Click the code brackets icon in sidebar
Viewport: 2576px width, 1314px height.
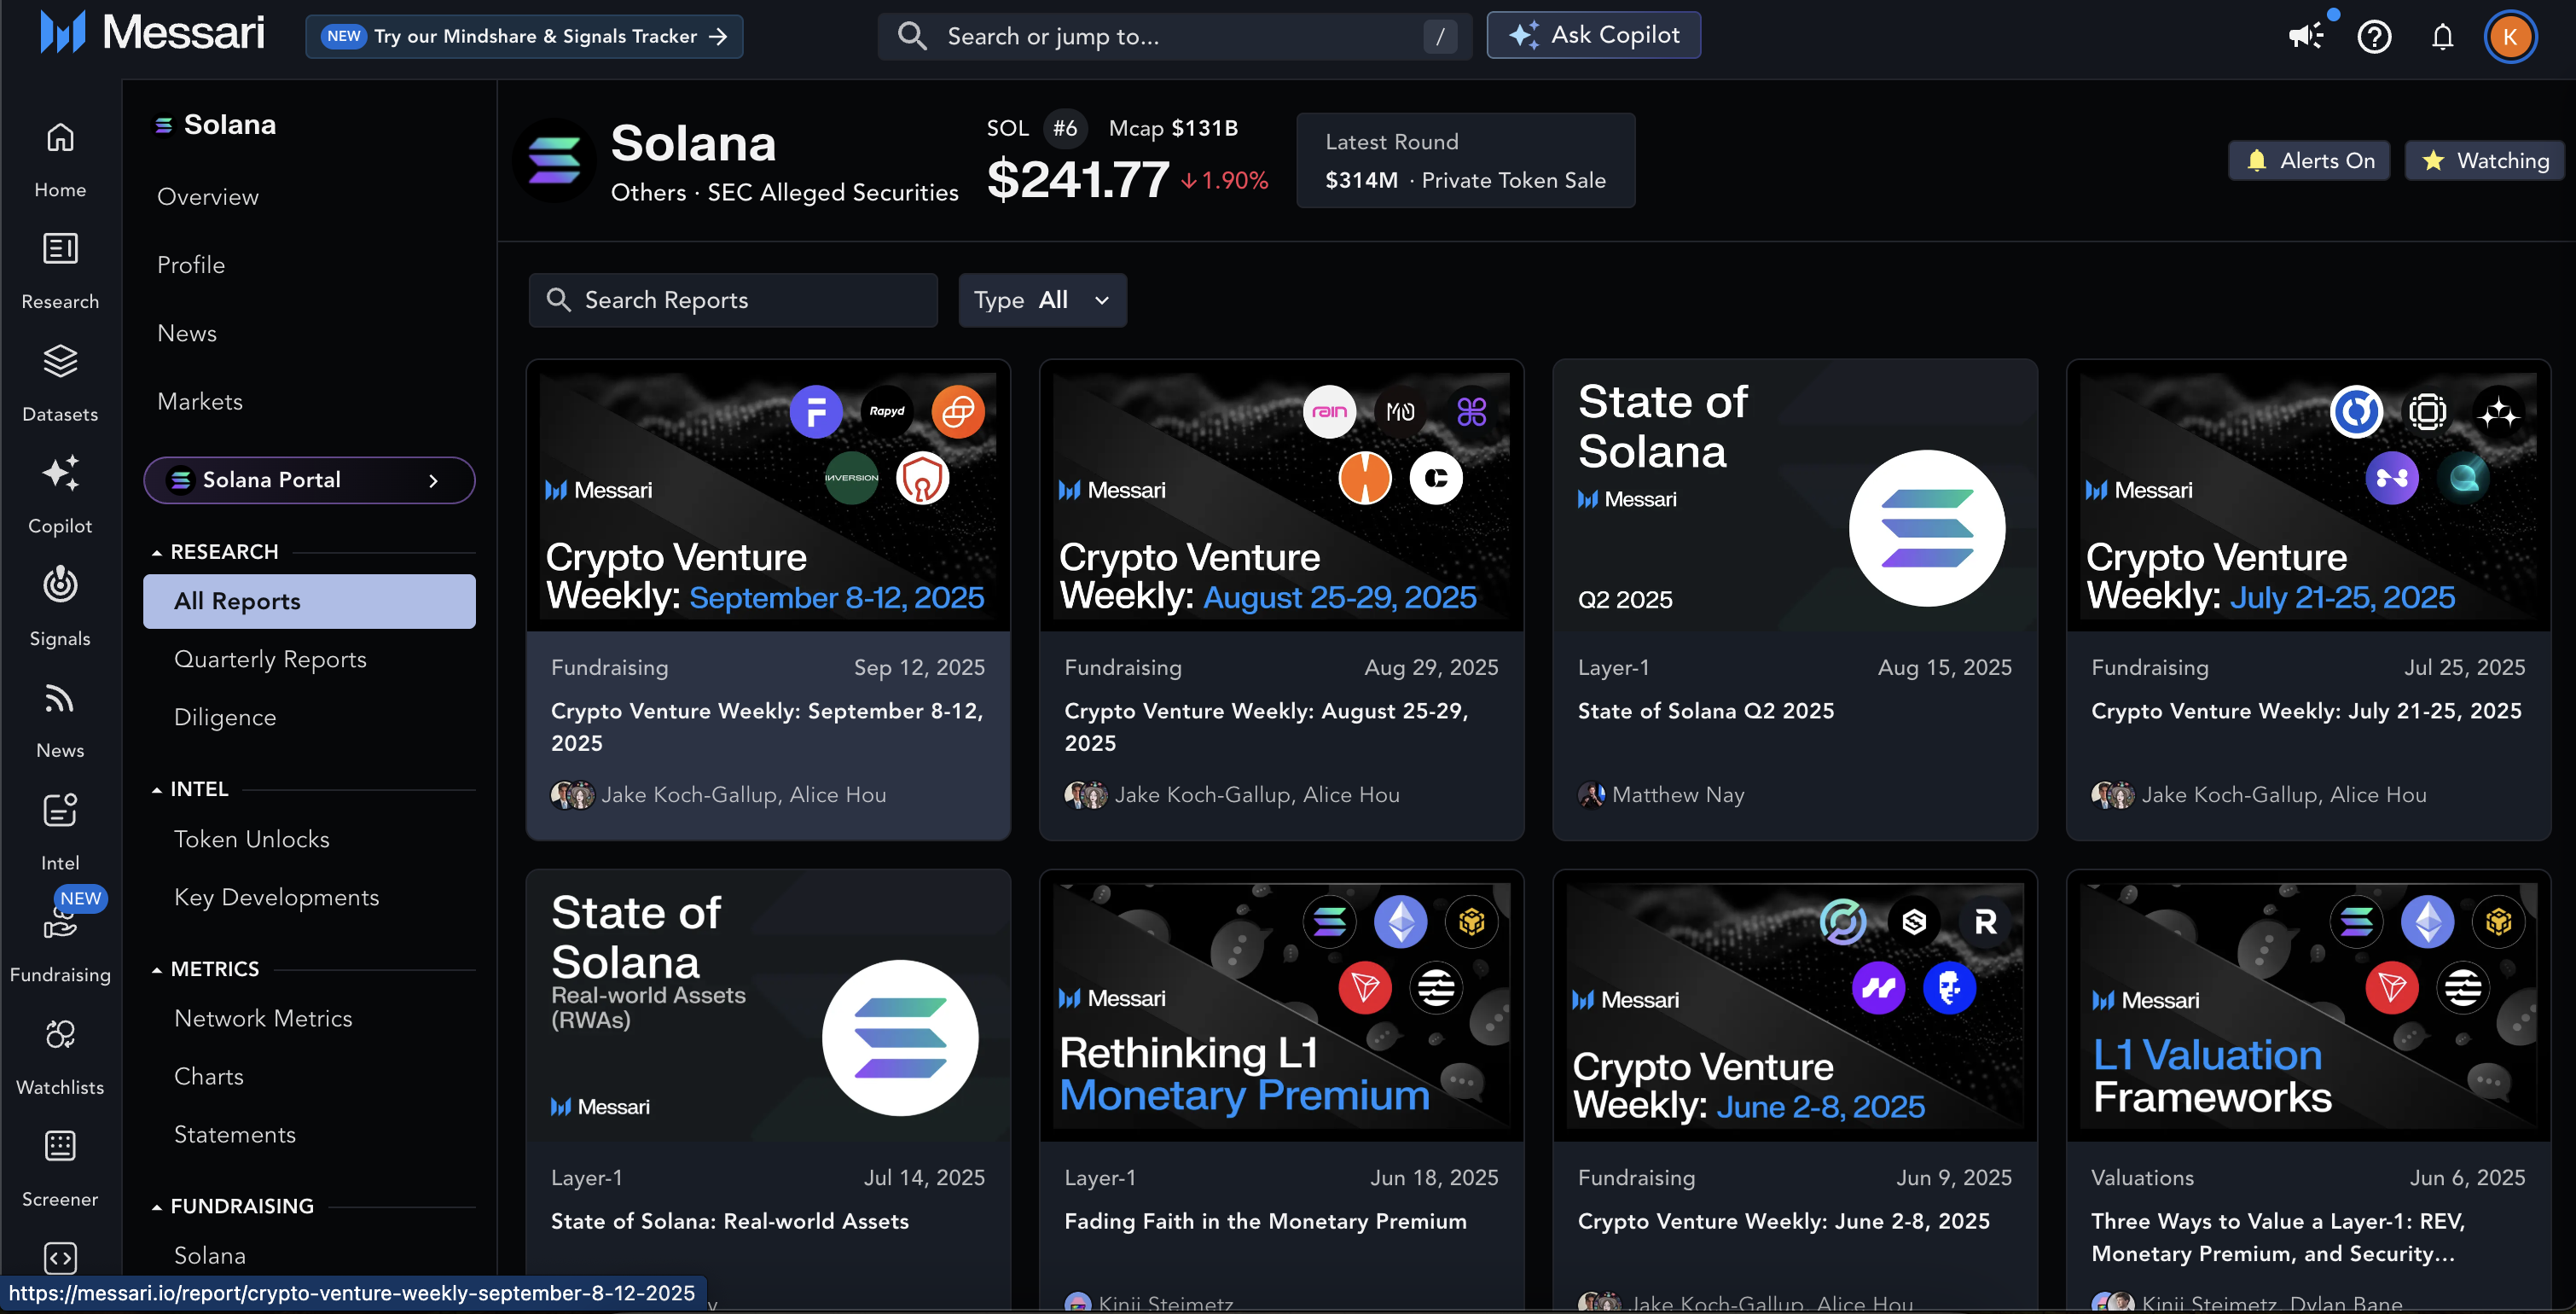click(60, 1258)
